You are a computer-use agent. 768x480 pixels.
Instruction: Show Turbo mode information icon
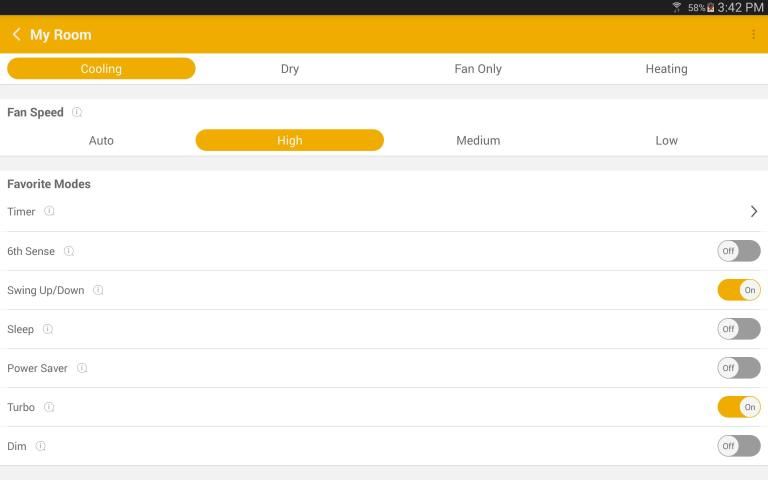pyautogui.click(x=49, y=407)
